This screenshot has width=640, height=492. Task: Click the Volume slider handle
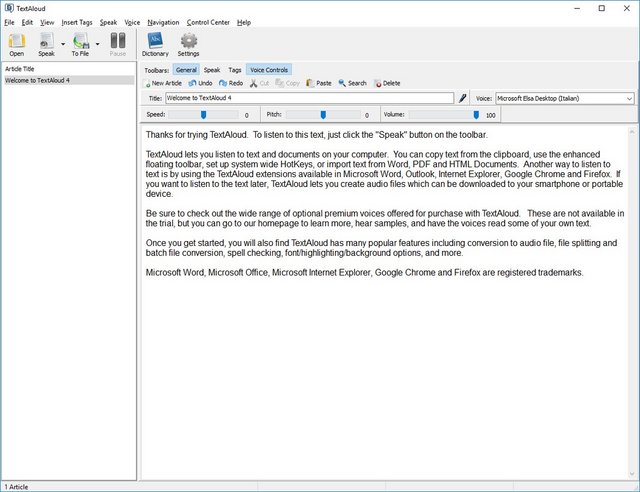coord(476,115)
